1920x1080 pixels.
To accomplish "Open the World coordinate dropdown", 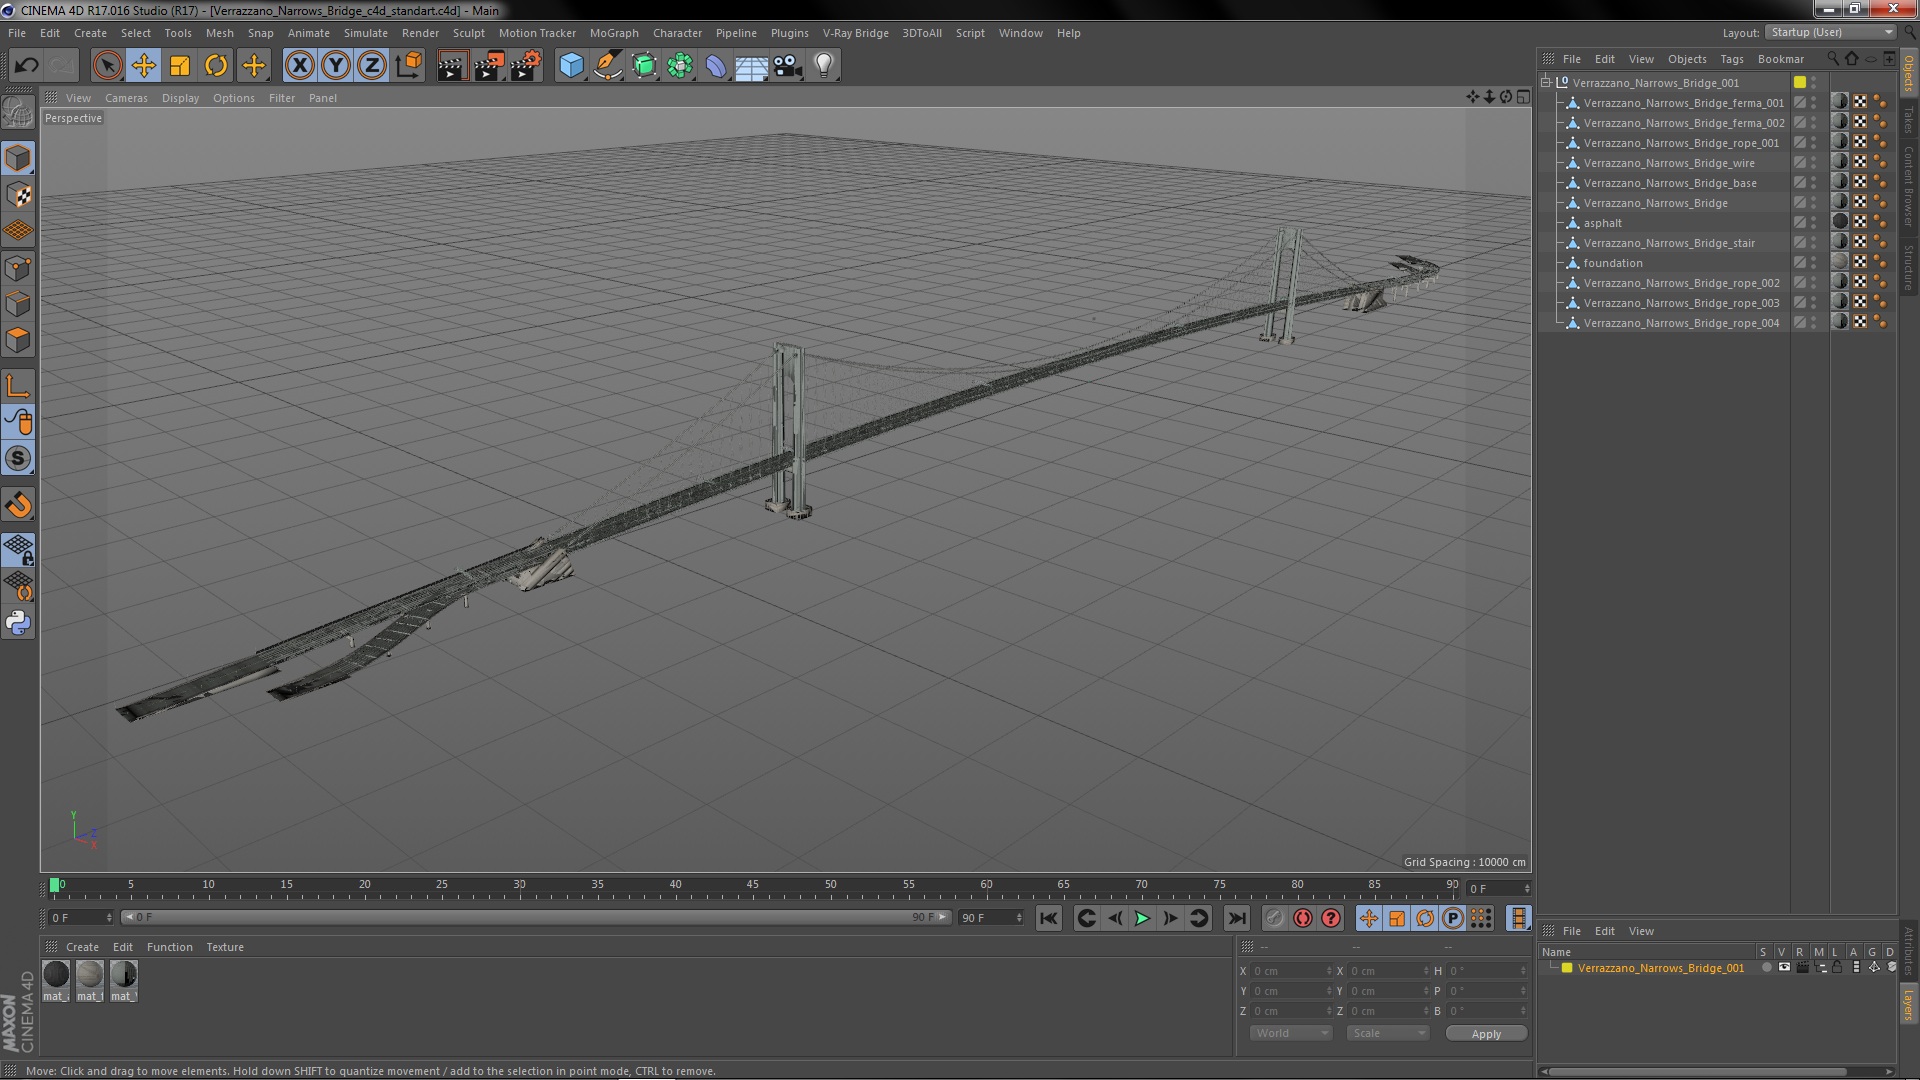I will [1290, 1033].
